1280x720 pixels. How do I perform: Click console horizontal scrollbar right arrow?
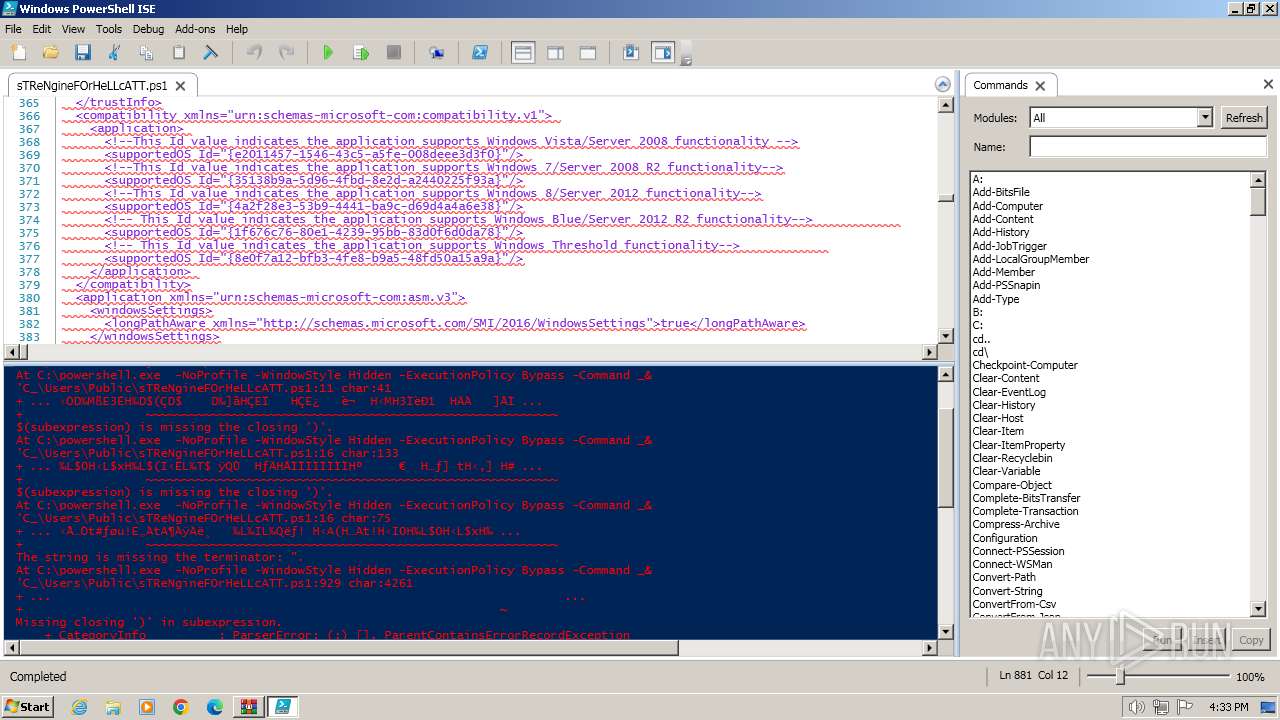tap(930, 648)
